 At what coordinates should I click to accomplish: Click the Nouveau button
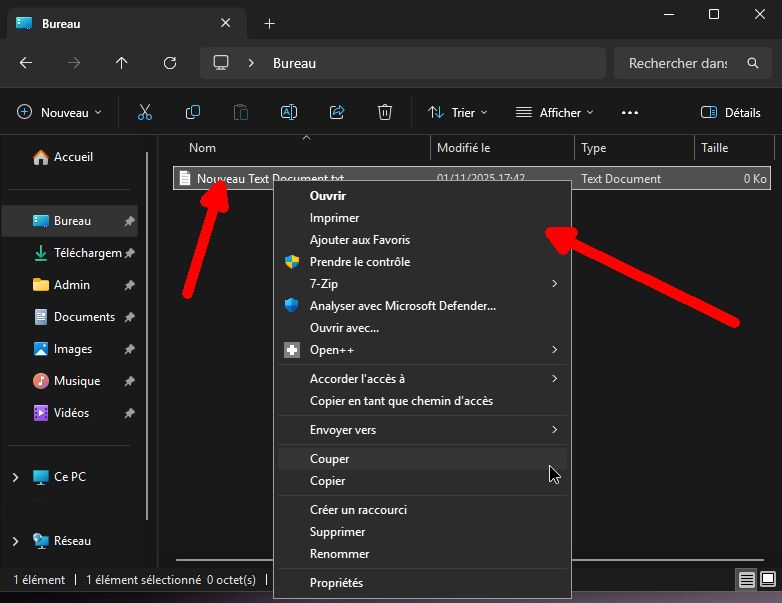click(60, 113)
